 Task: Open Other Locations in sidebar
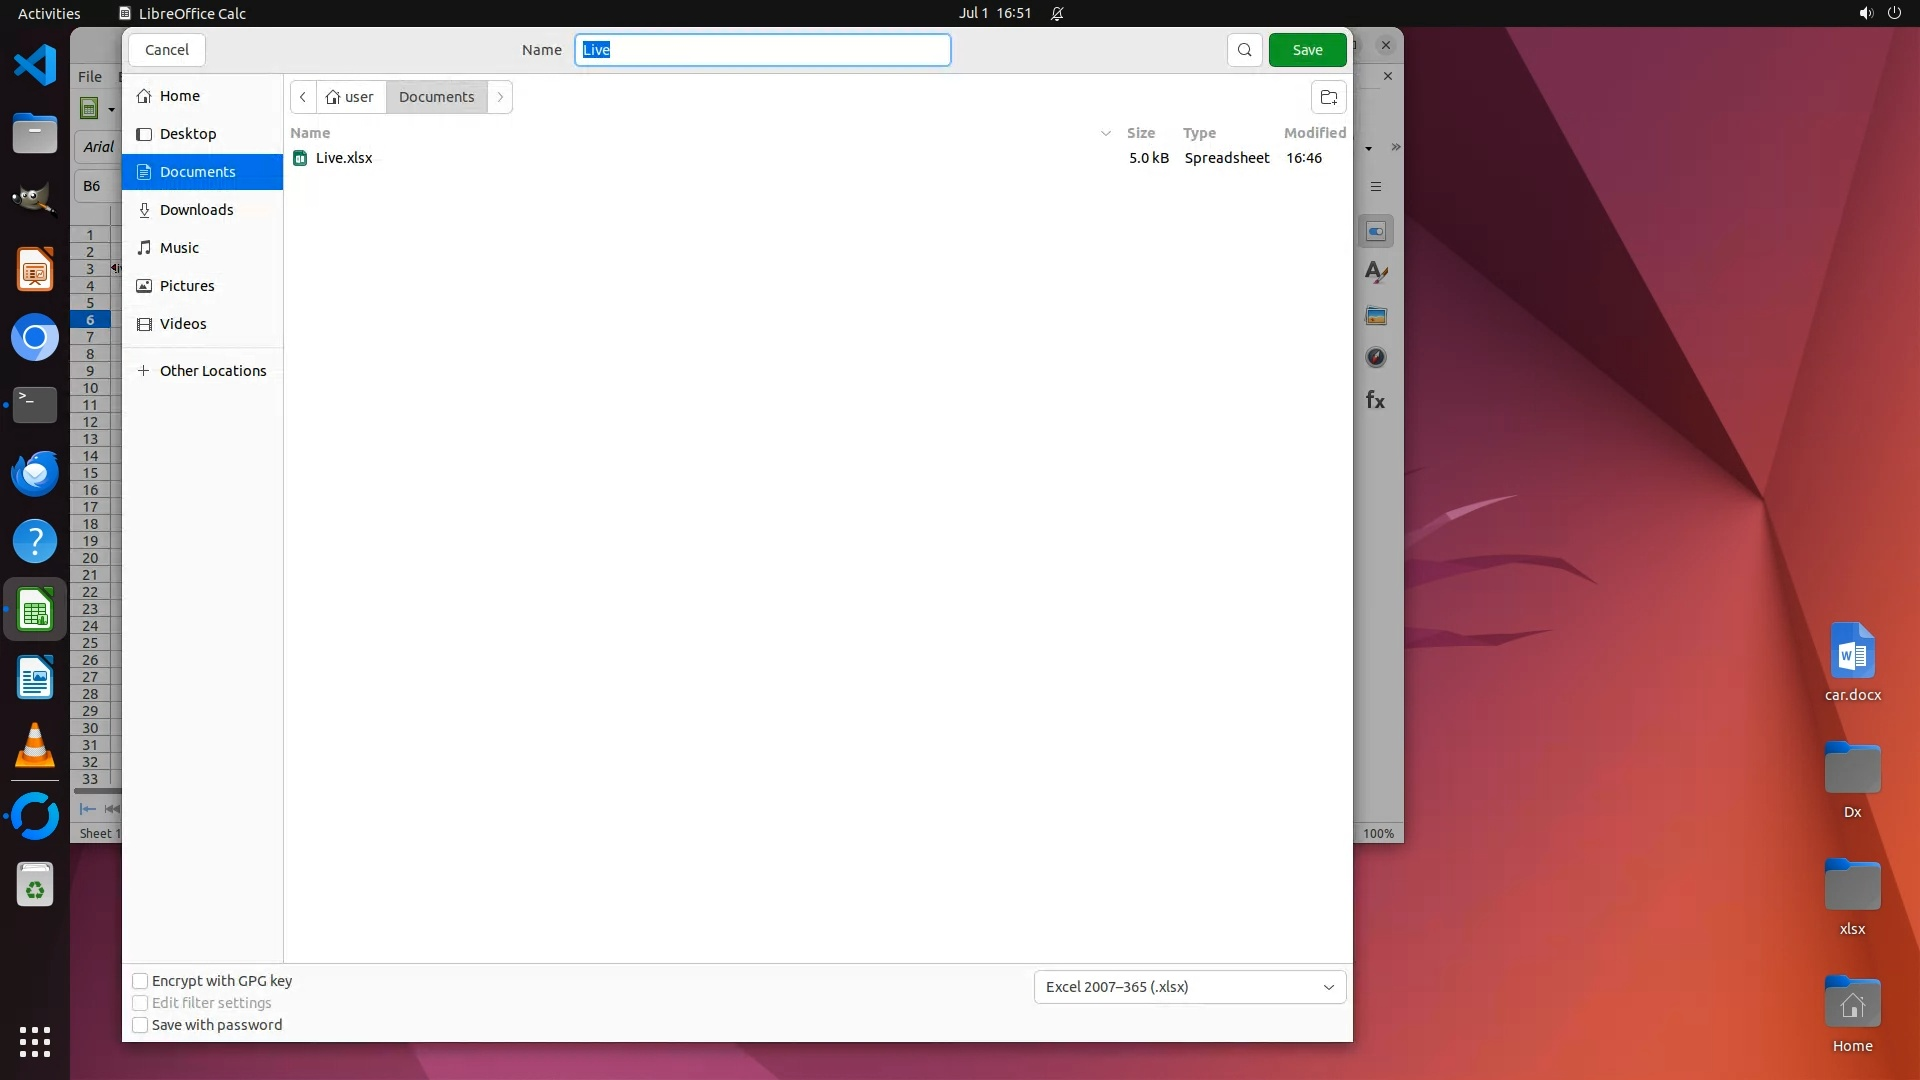(212, 371)
